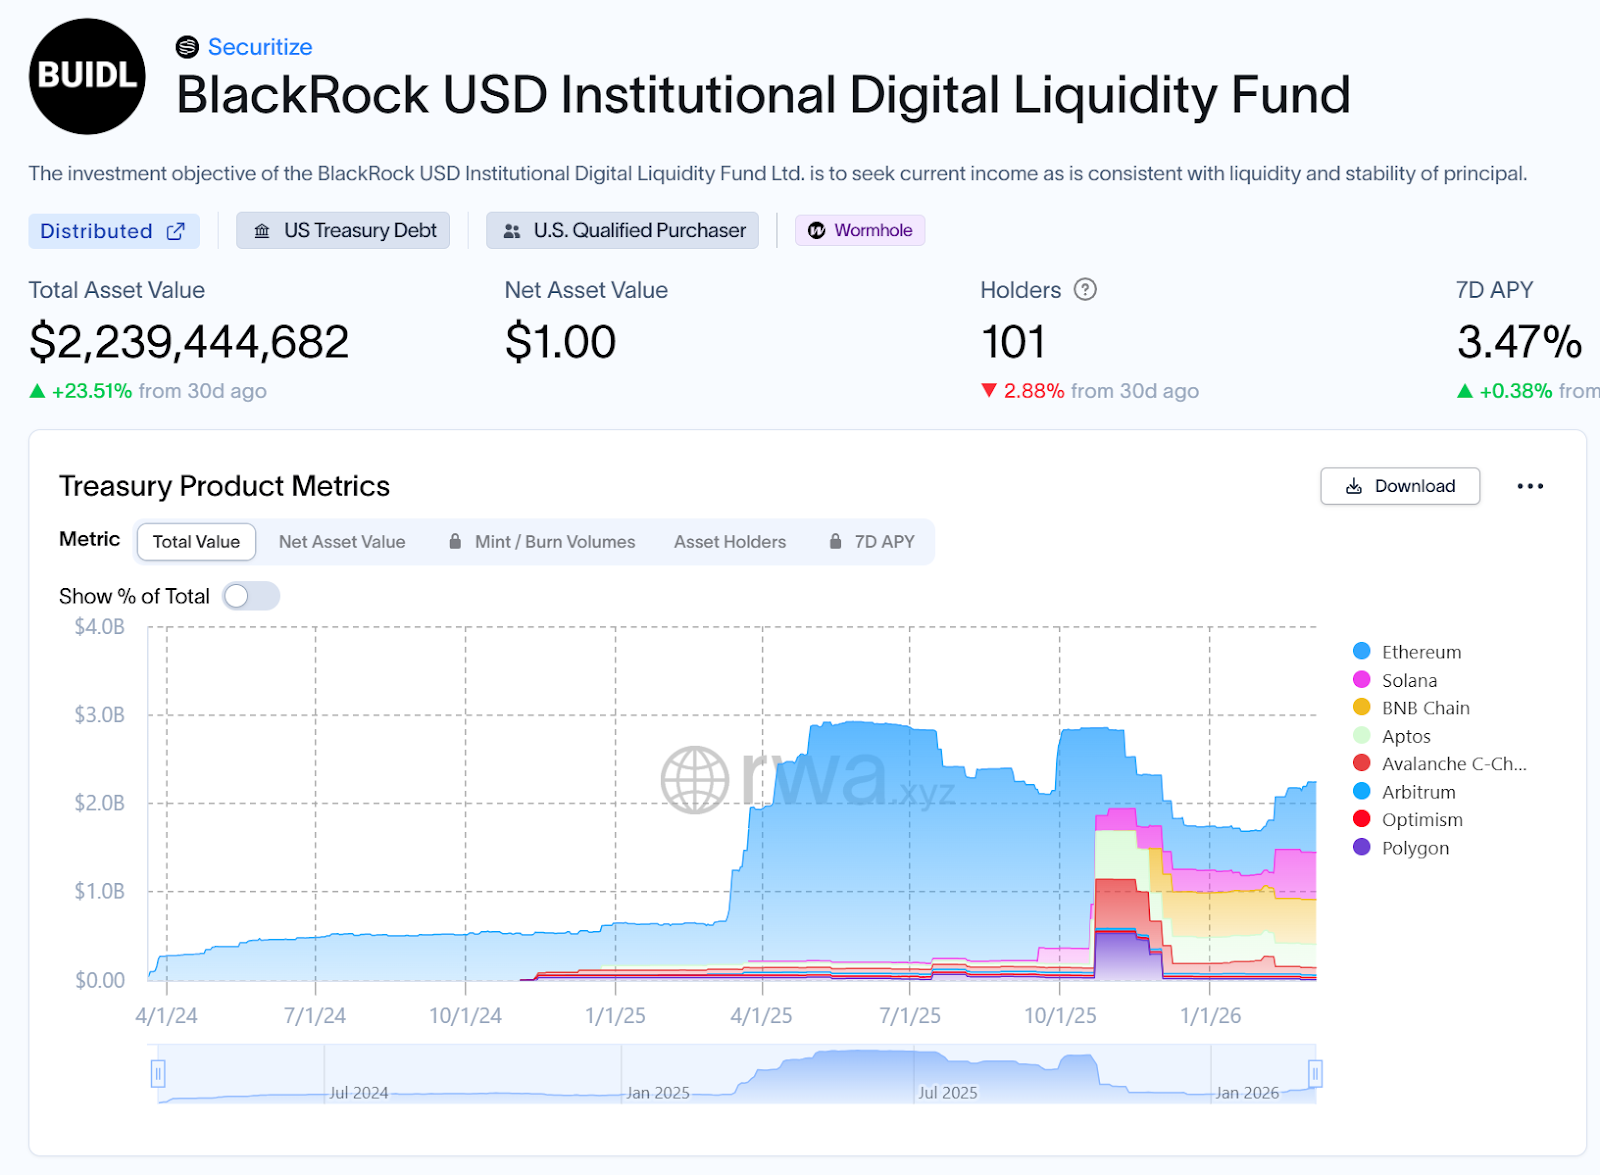
Task: Click the Avalanche C-Chain legend dot
Action: (1361, 763)
